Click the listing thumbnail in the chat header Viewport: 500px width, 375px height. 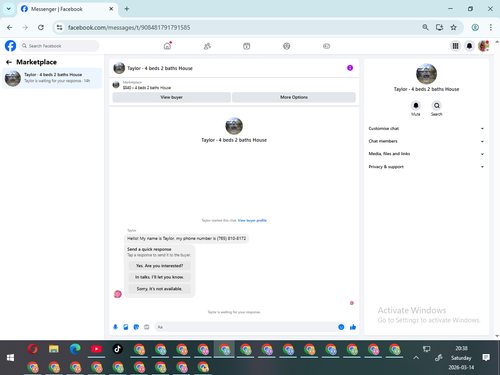[x=119, y=68]
